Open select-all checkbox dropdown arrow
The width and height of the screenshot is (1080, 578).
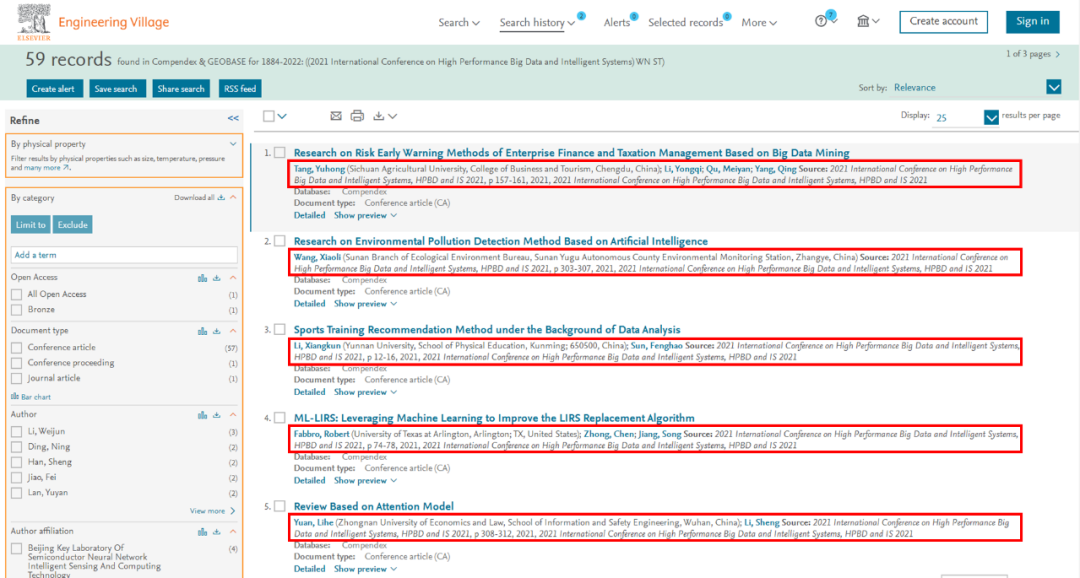282,116
